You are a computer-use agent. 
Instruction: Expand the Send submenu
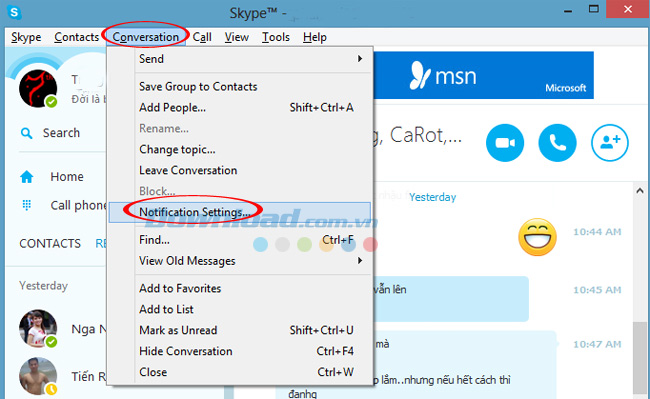click(x=240, y=59)
